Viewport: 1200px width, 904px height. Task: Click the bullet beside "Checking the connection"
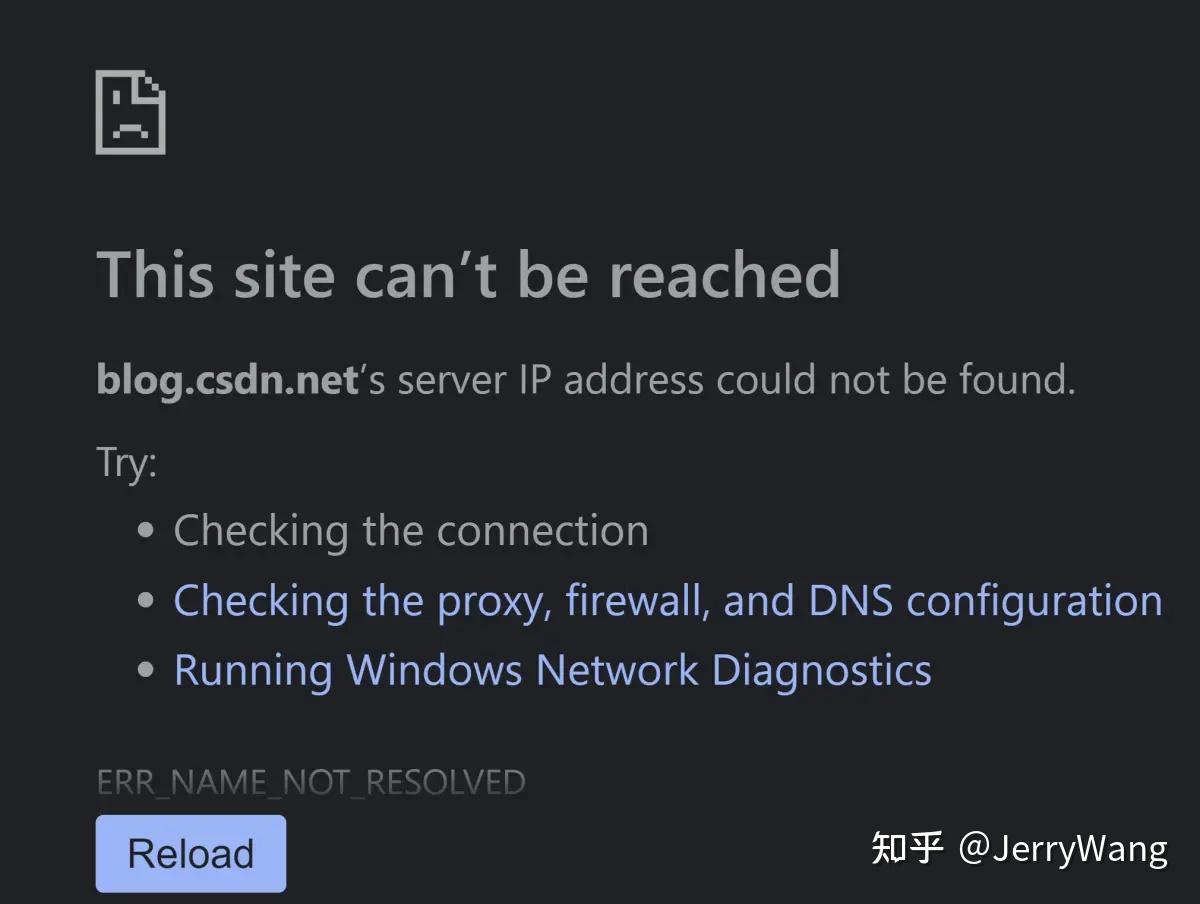148,528
